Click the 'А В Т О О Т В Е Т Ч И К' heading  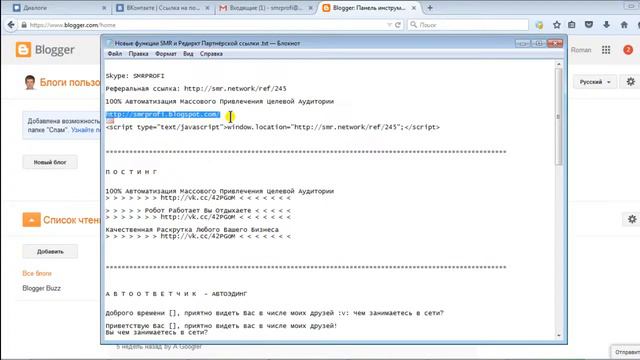click(176, 294)
